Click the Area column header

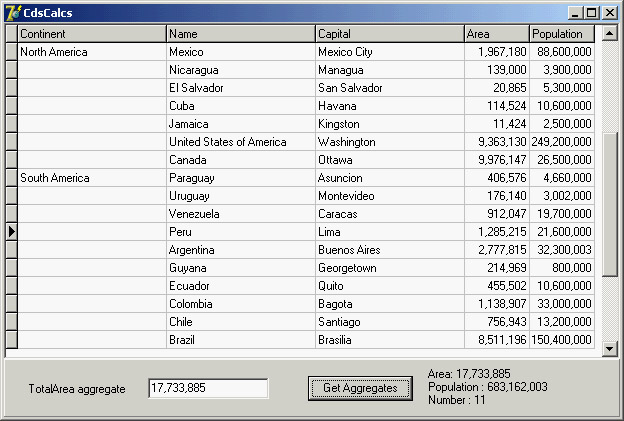(496, 34)
